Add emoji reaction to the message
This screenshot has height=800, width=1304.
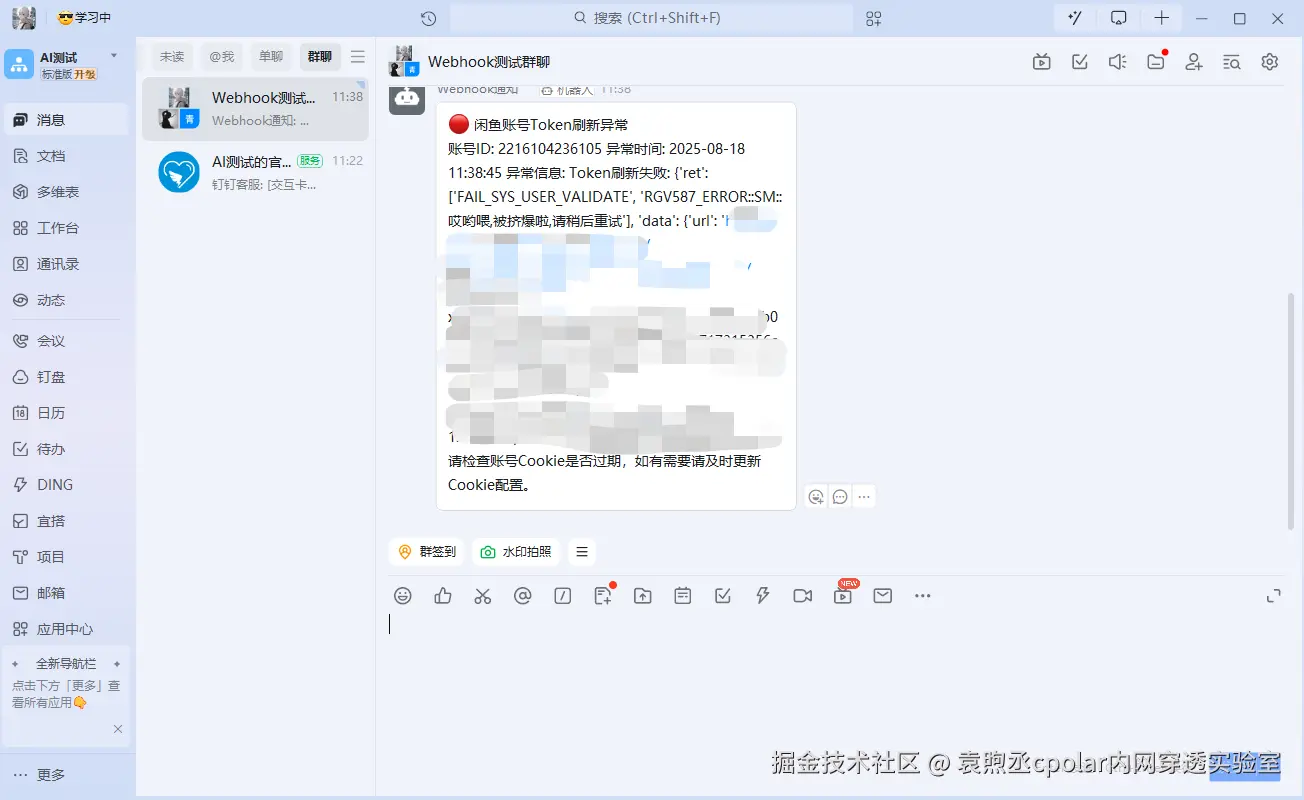coord(817,497)
